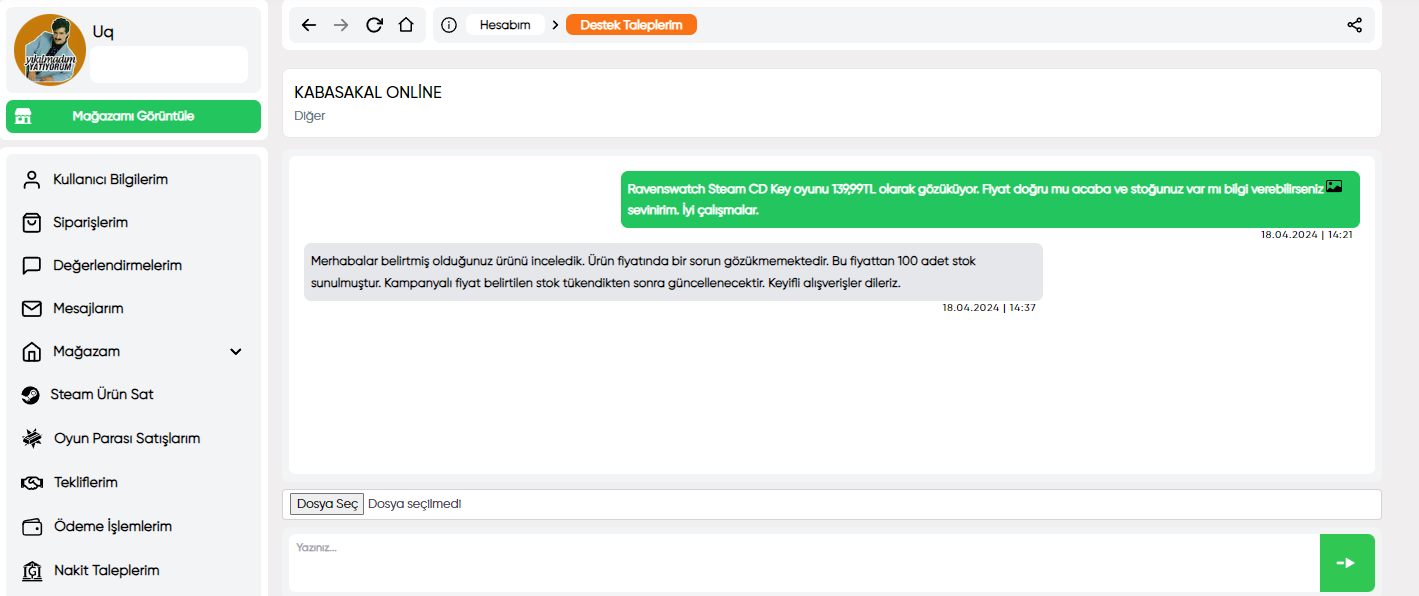Open image attachment icon in green message
This screenshot has width=1419, height=596.
(x=1334, y=186)
